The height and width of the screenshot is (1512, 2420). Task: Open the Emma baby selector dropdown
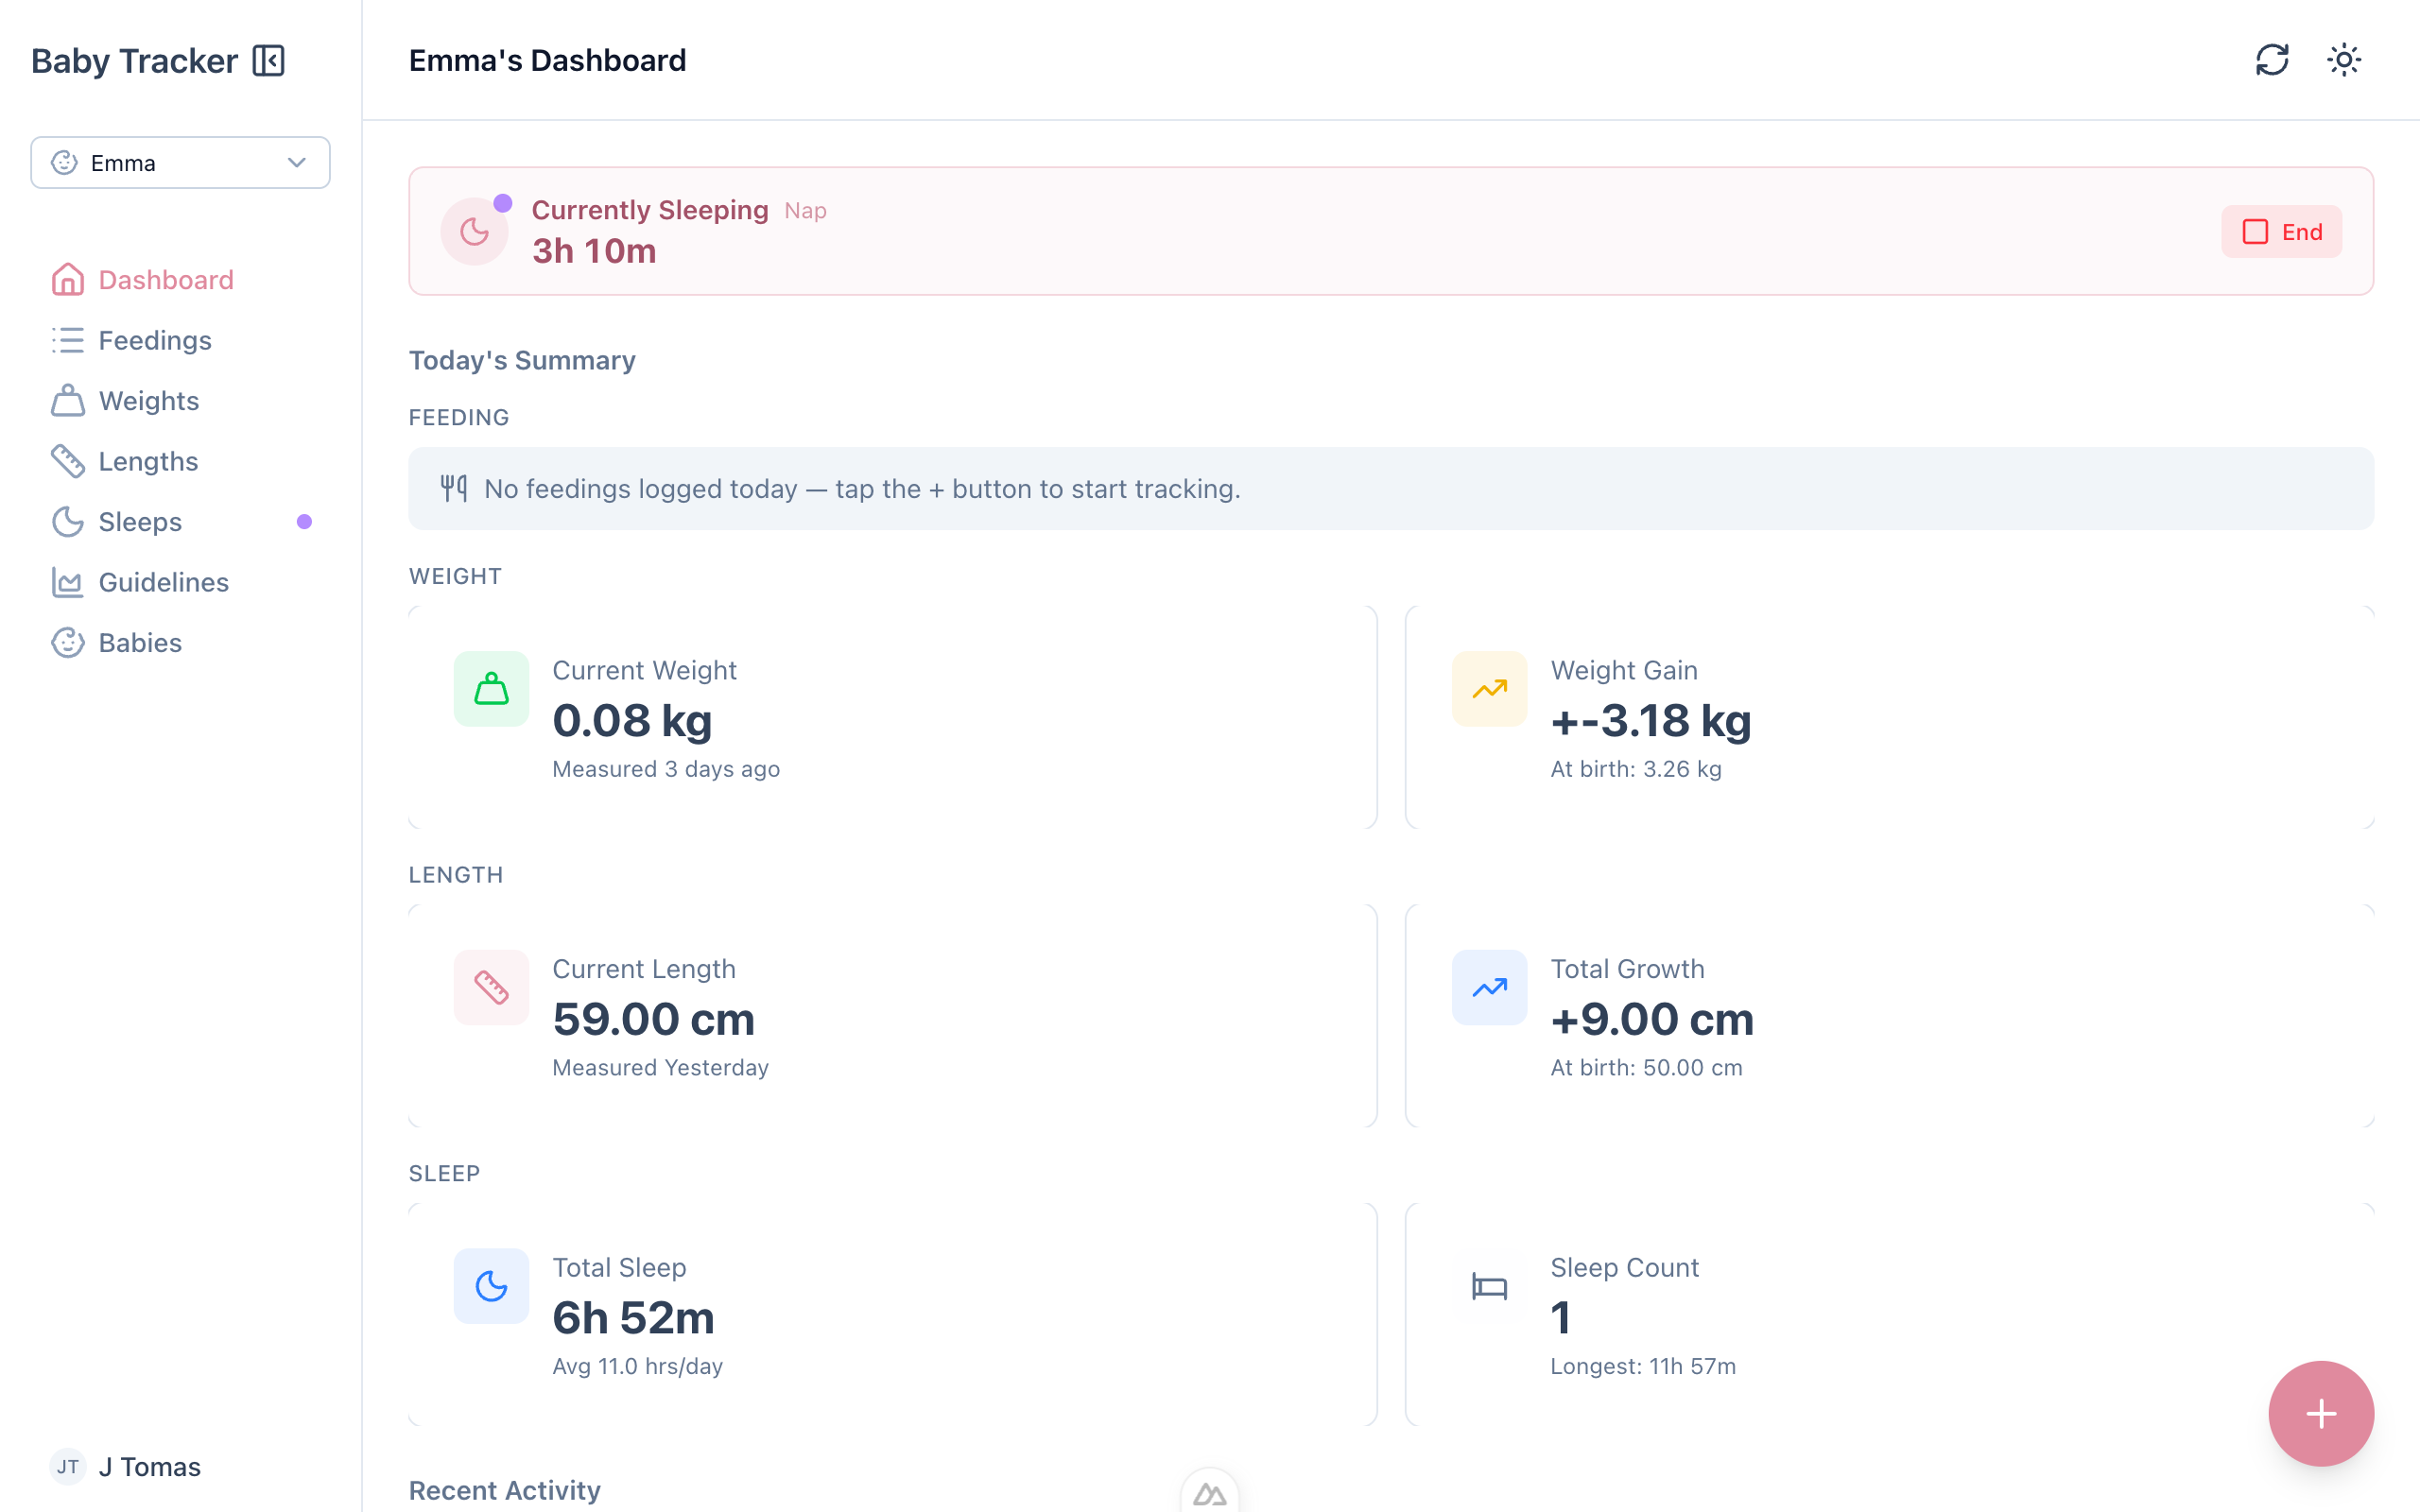point(180,162)
